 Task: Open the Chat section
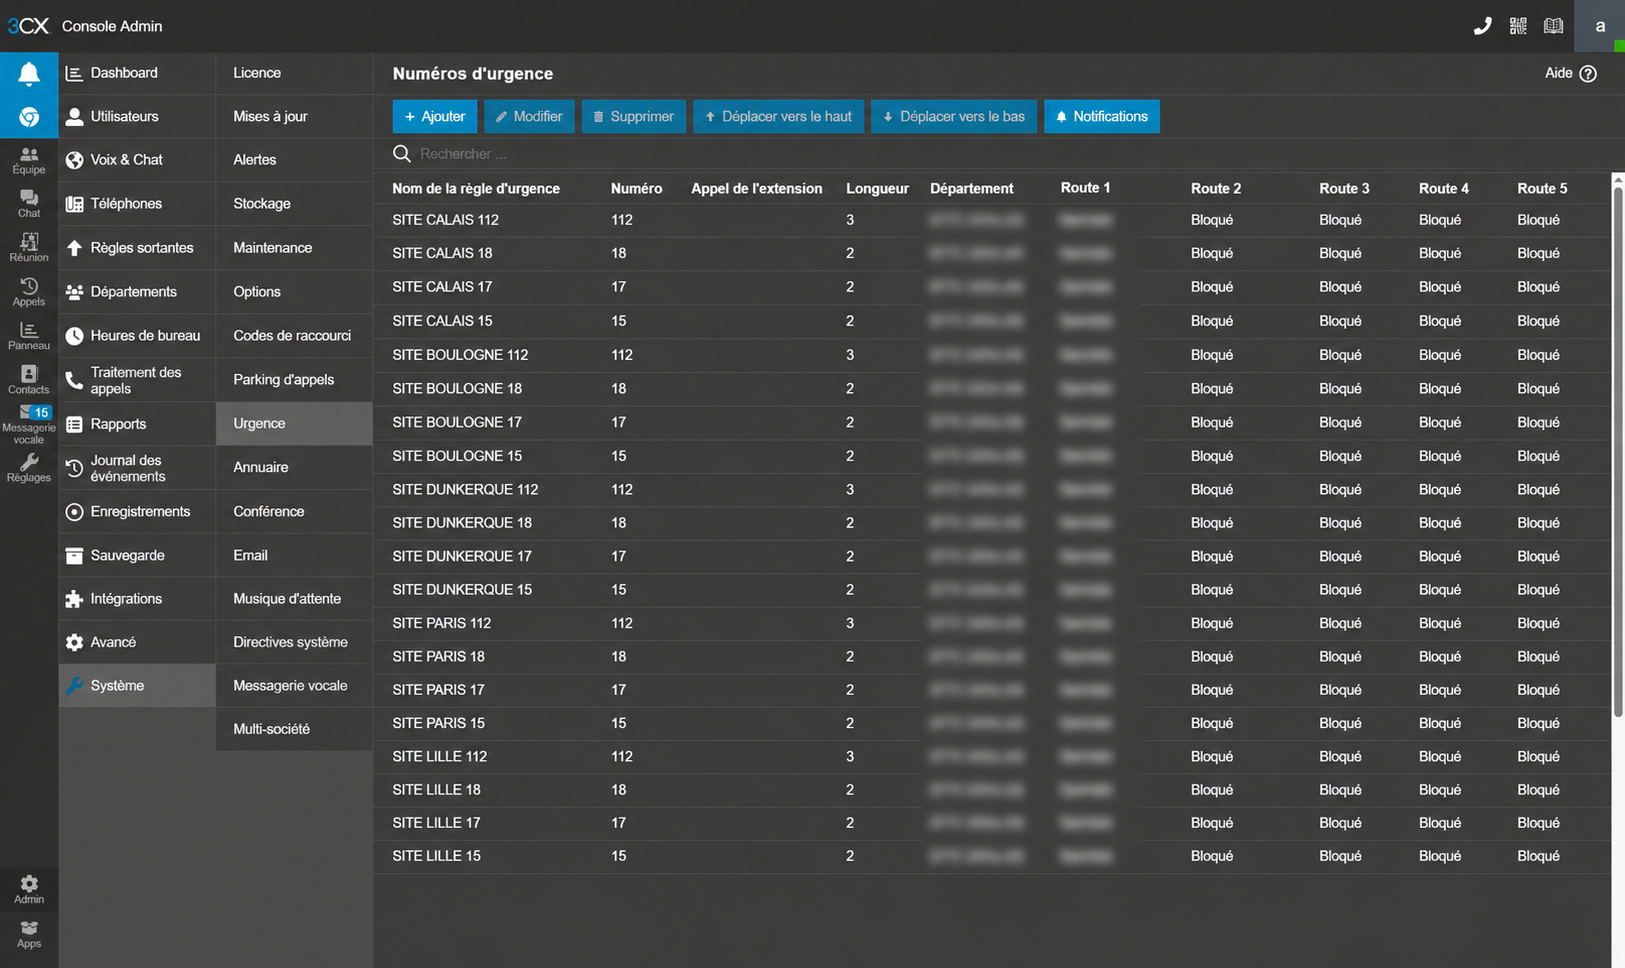coord(29,204)
